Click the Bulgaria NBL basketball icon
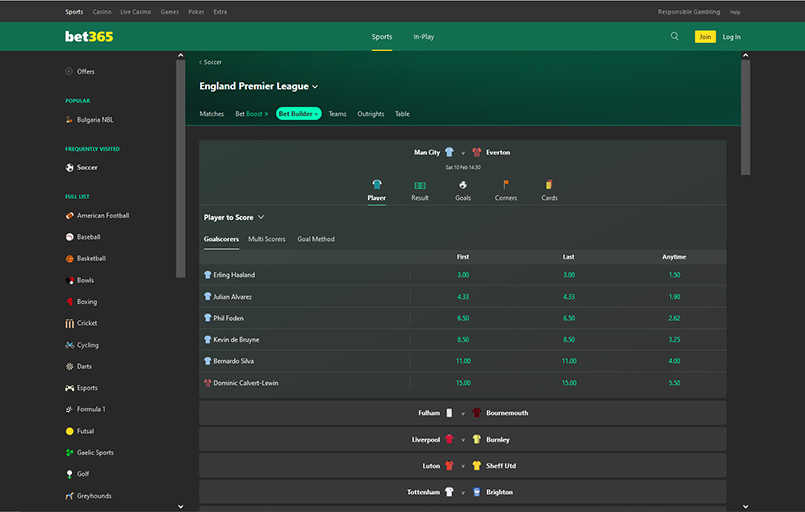Screen dimensions: 805x512 coord(69,120)
